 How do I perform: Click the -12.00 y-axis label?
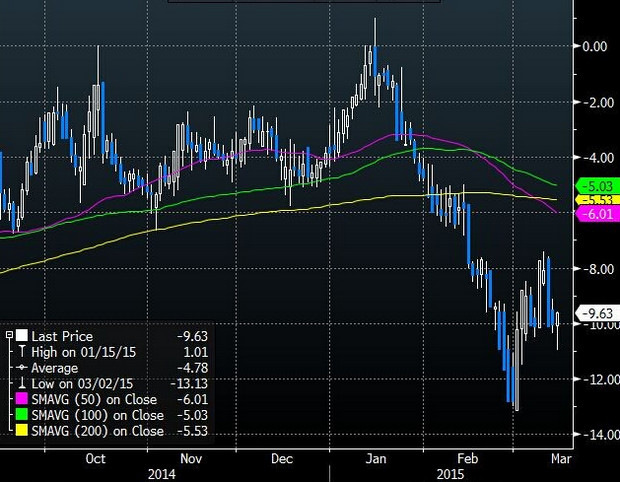599,380
